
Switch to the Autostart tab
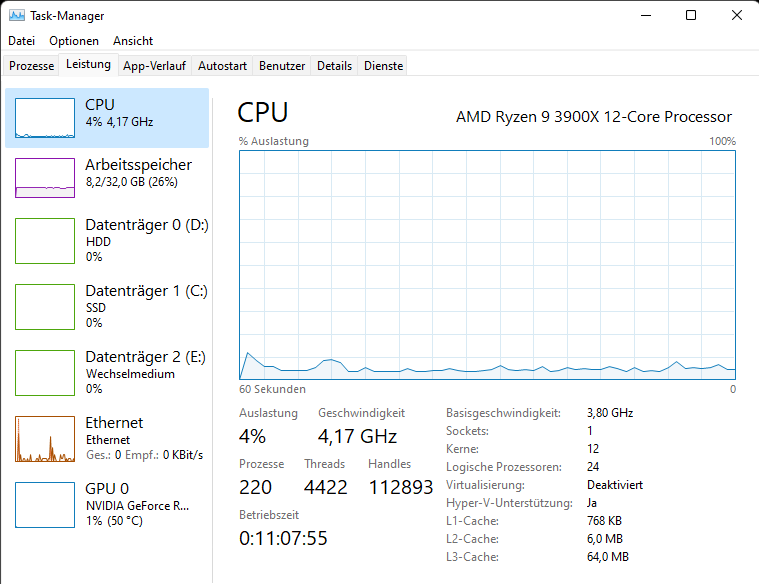click(222, 66)
